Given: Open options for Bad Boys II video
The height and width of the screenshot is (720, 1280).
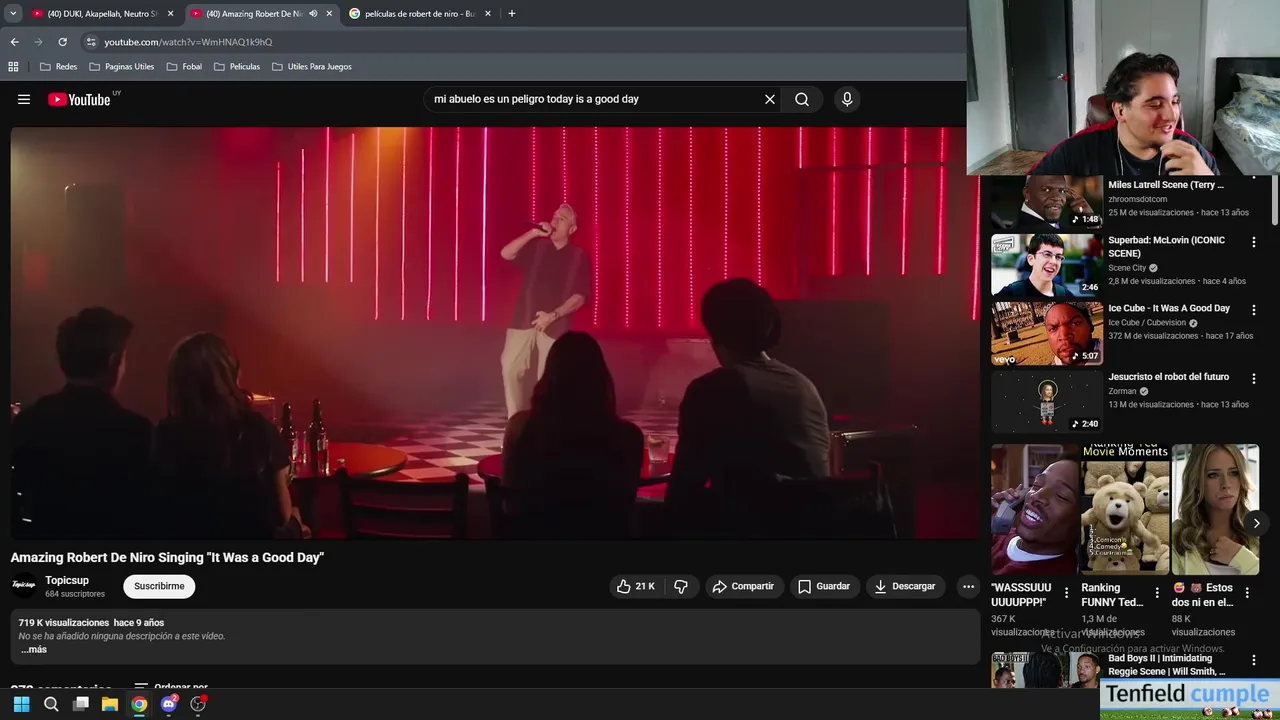Looking at the screenshot, I should pos(1254,660).
